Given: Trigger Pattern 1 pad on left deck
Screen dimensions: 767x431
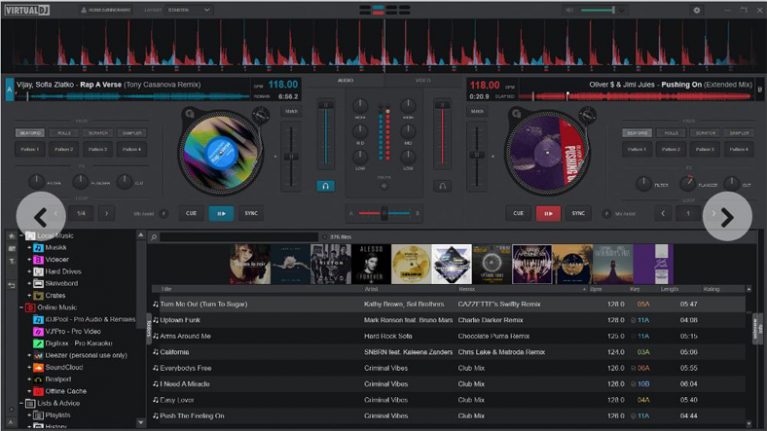Looking at the screenshot, I should (x=30, y=149).
